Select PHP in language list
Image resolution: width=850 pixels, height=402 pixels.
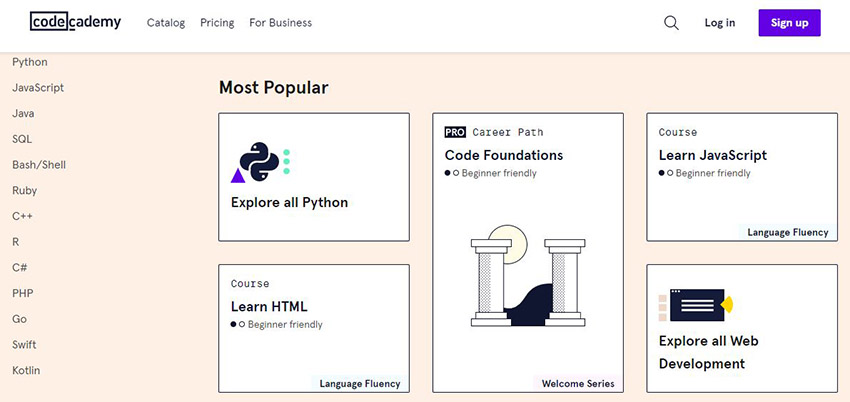pyautogui.click(x=23, y=293)
